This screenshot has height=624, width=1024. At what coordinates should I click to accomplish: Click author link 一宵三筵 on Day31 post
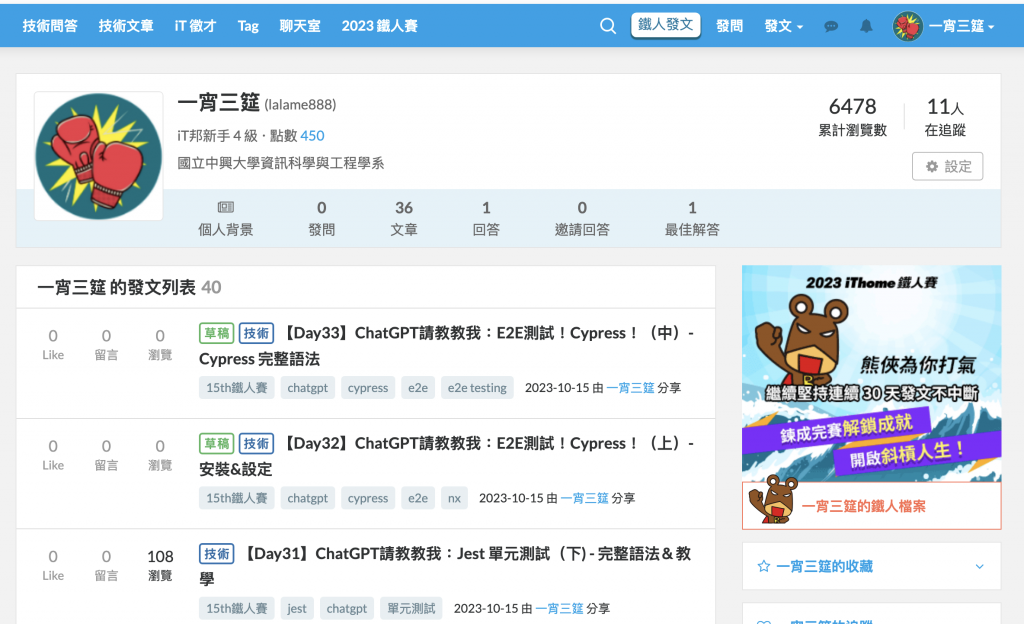559,608
